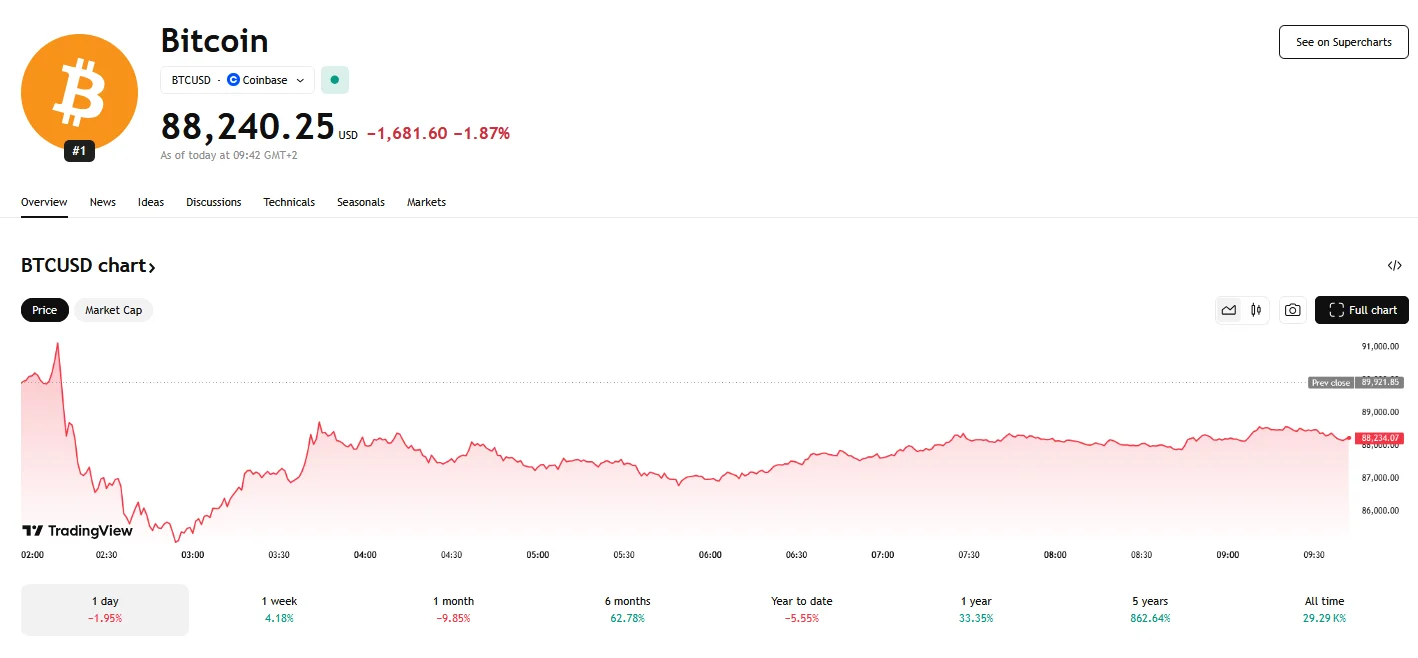Click the TradingView logo on chart

pos(77,531)
